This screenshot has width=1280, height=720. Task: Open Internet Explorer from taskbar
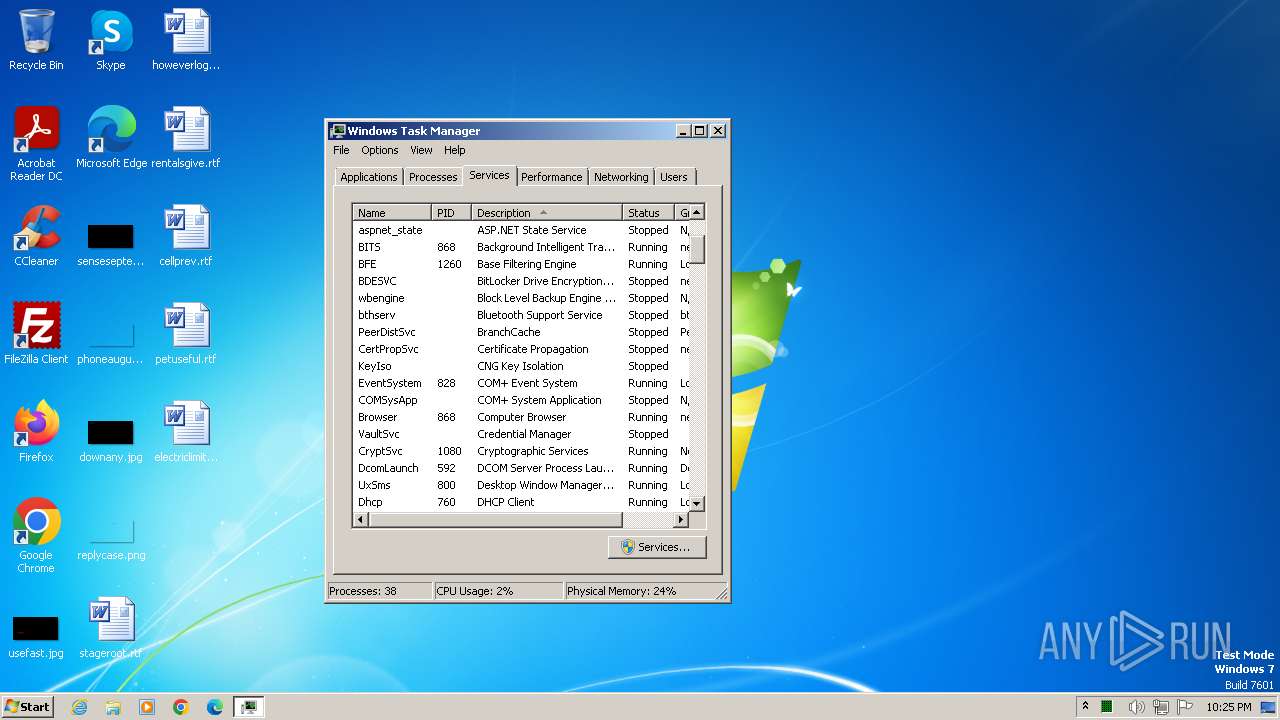coord(79,707)
